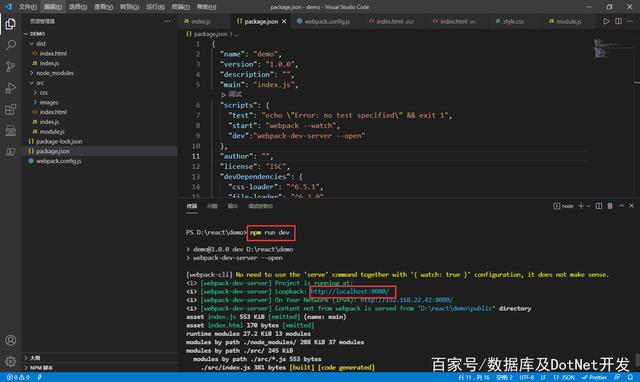Click the Run code icon in editor toolbar
This screenshot has width=640, height=382.
pos(606,21)
